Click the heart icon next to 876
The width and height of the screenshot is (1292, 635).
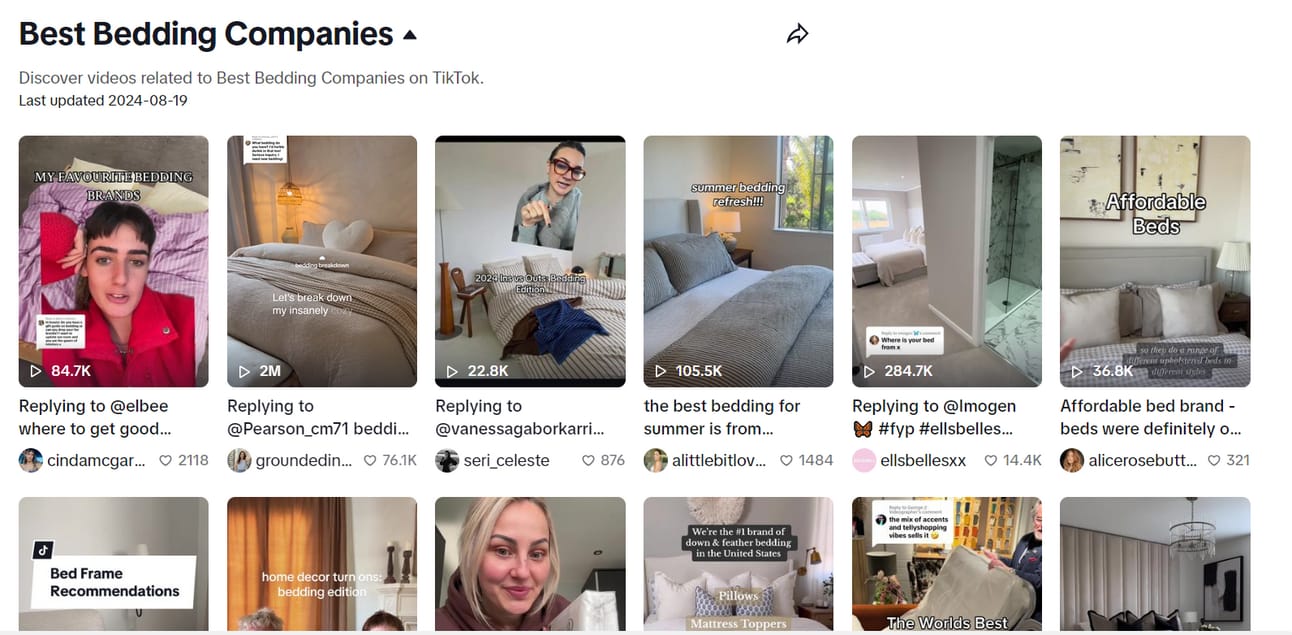[588, 460]
